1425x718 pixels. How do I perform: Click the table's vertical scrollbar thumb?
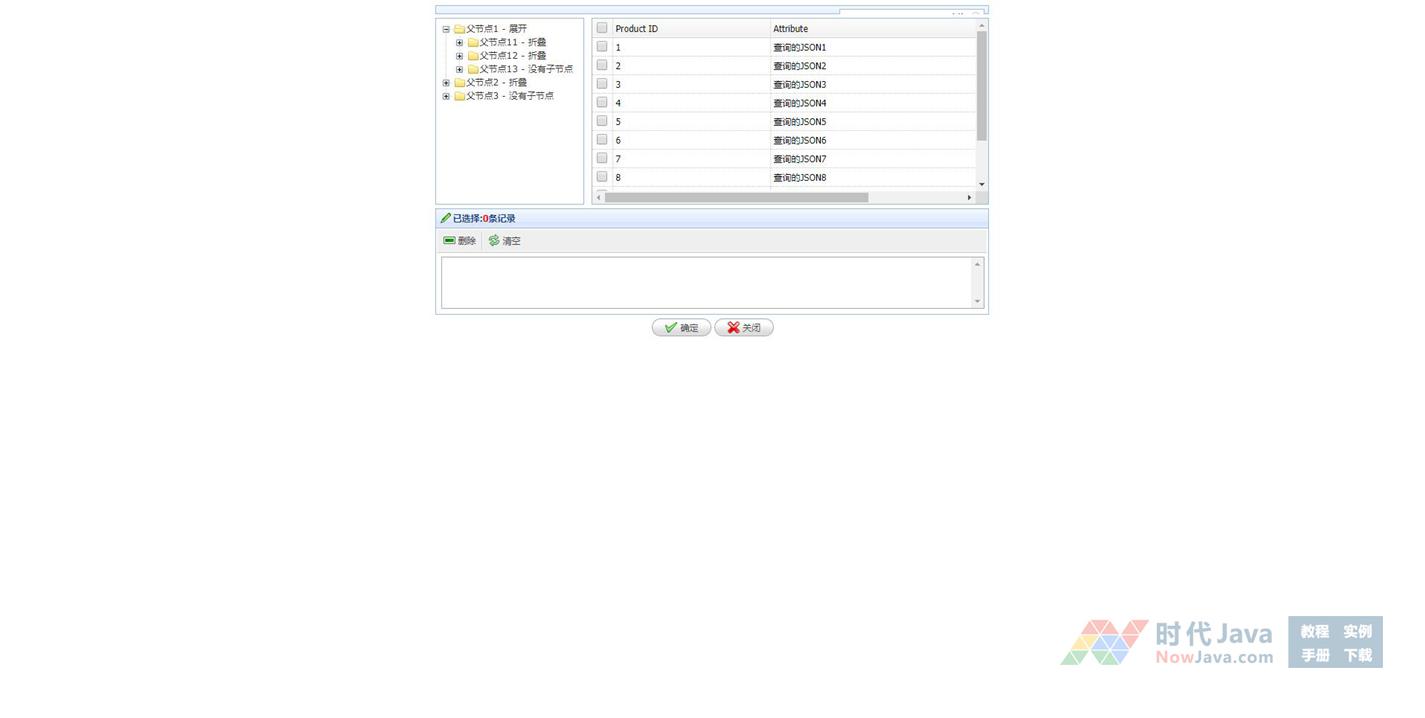pos(982,85)
